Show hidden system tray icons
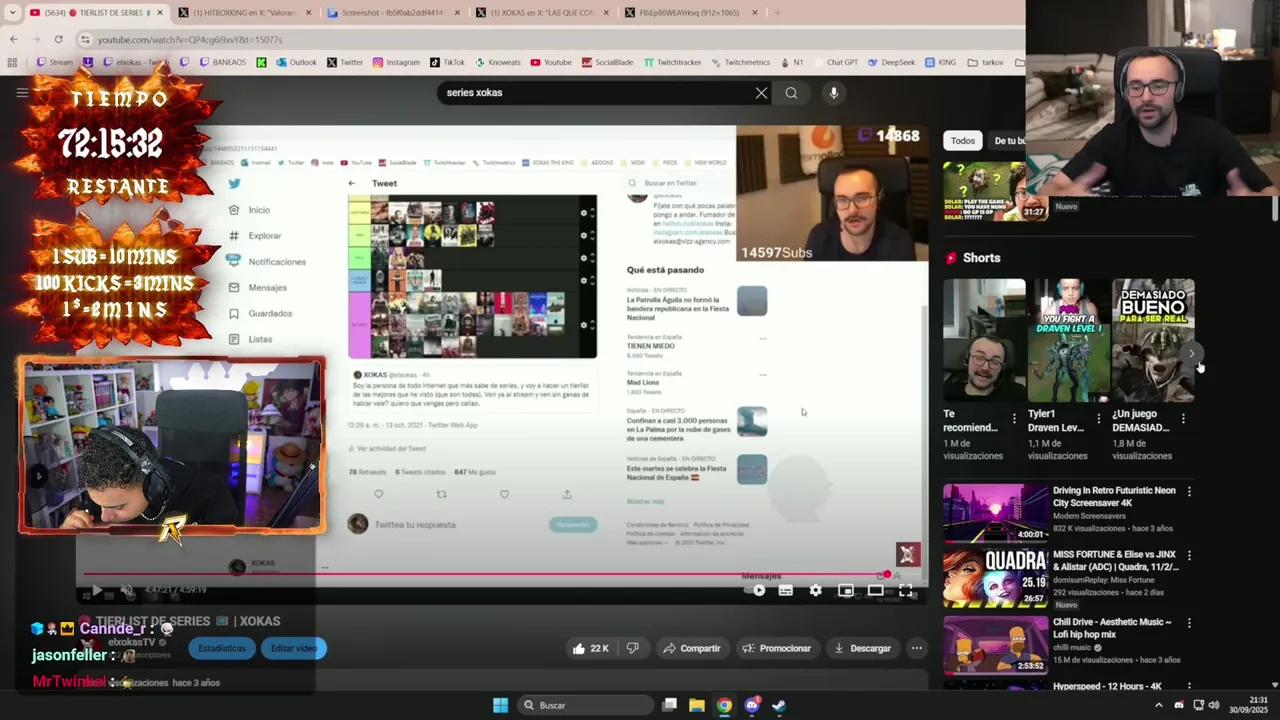The width and height of the screenshot is (1280, 720). pos(1159,705)
